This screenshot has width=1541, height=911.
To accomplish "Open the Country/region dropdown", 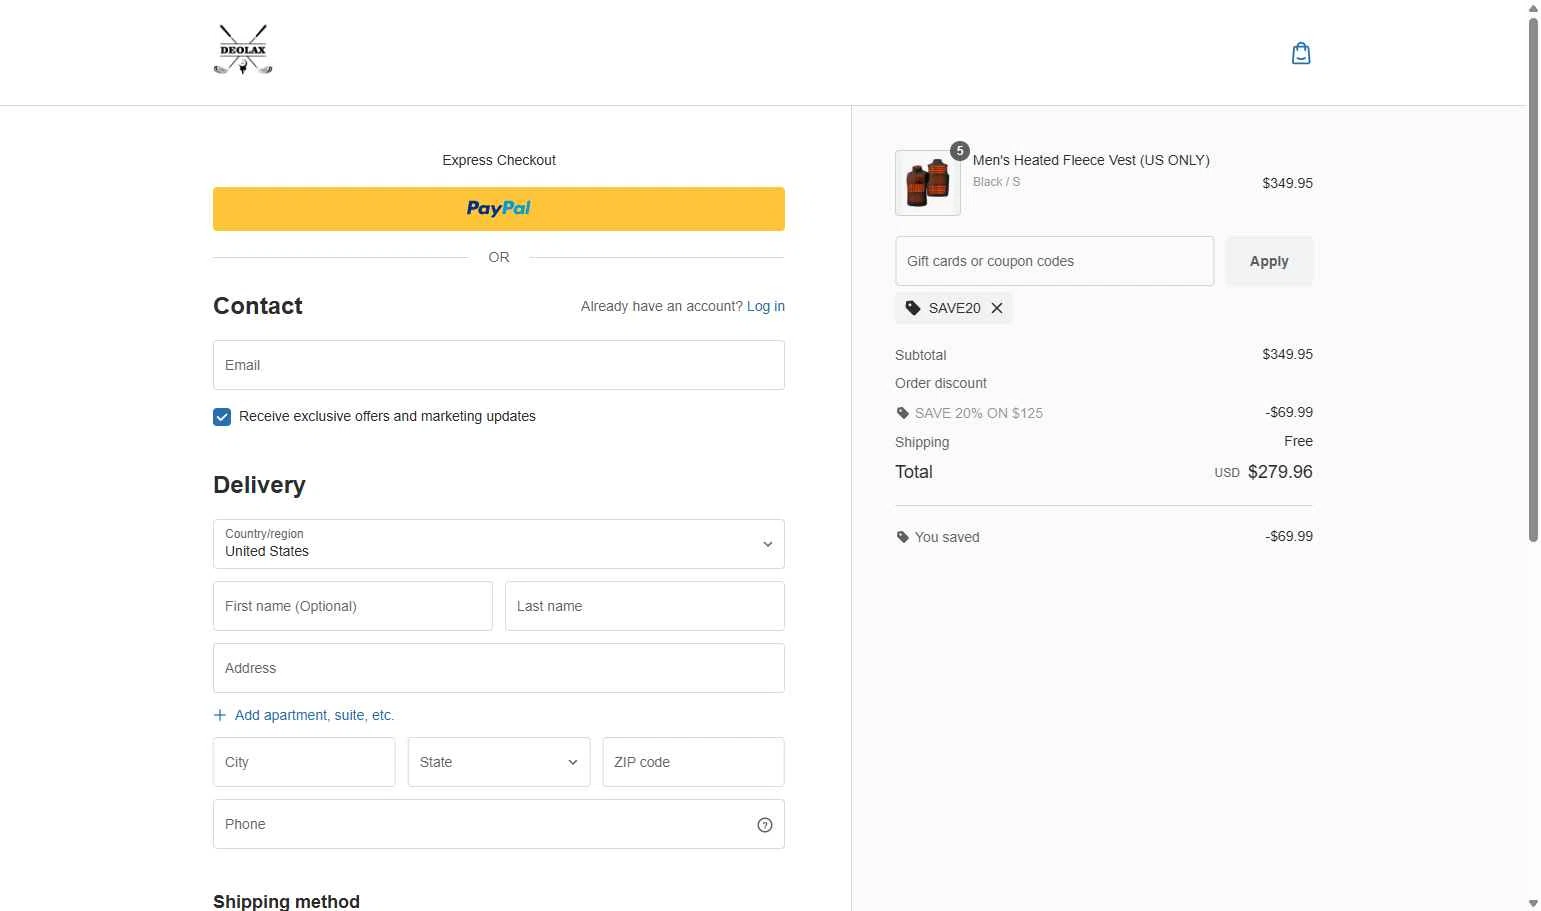I will pyautogui.click(x=499, y=544).
